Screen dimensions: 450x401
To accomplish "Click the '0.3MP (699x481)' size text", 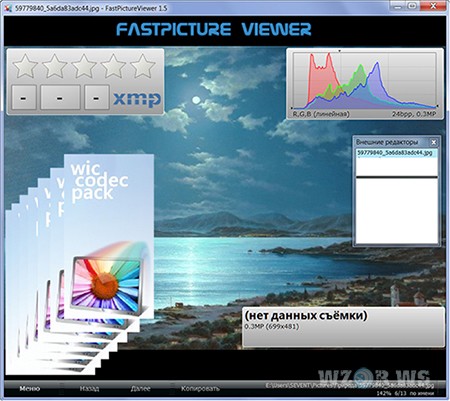I will pos(272,327).
